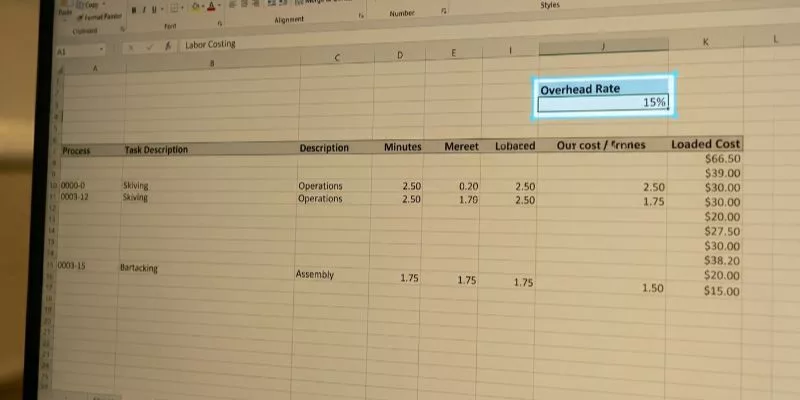Select the Bartacking cell

[207, 270]
